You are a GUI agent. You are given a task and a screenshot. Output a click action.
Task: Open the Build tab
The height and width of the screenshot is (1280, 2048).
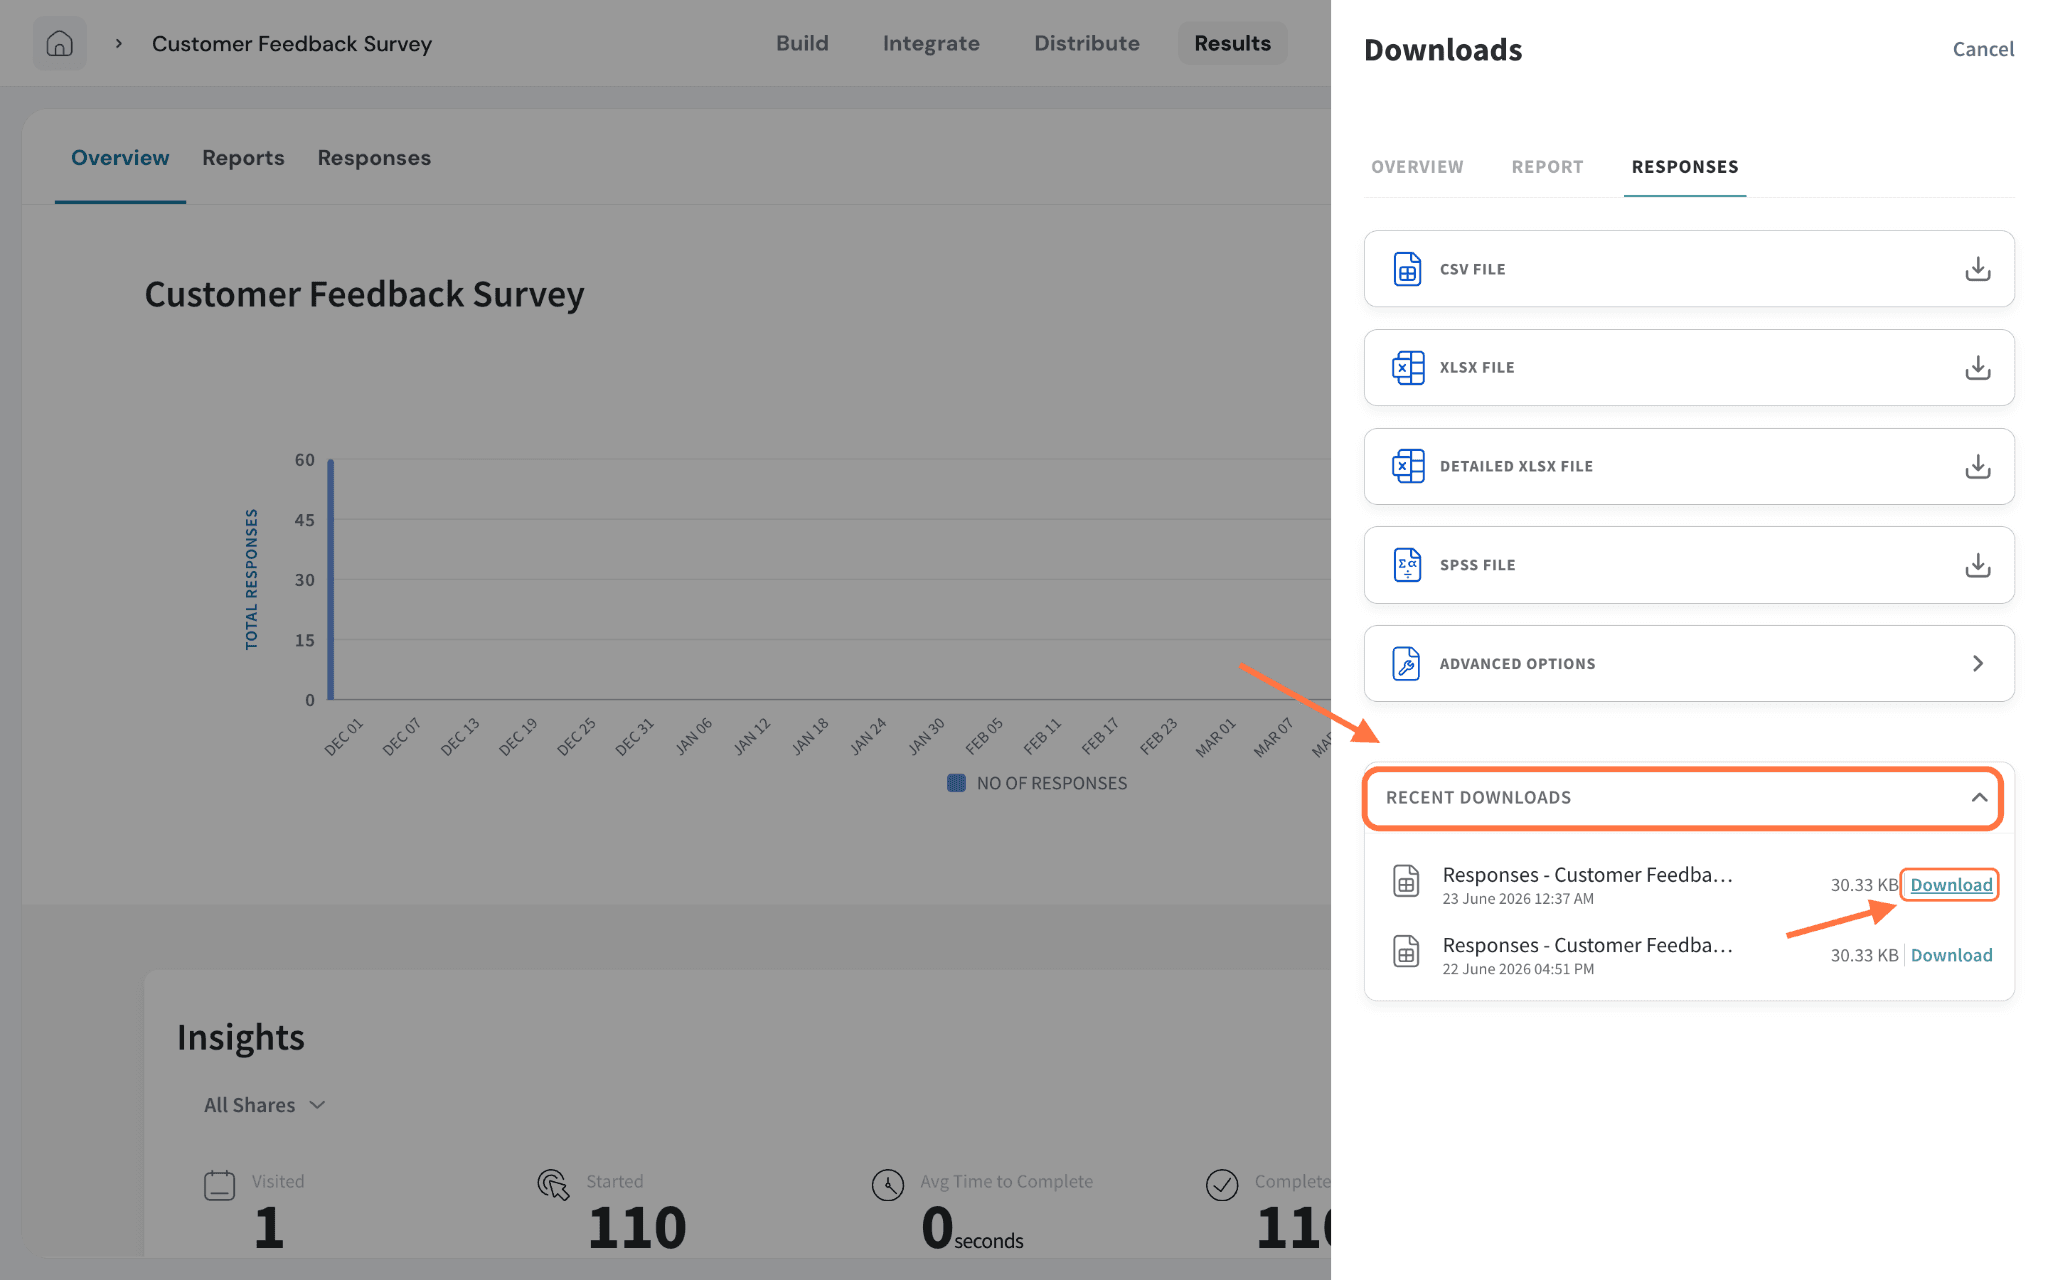tap(802, 43)
